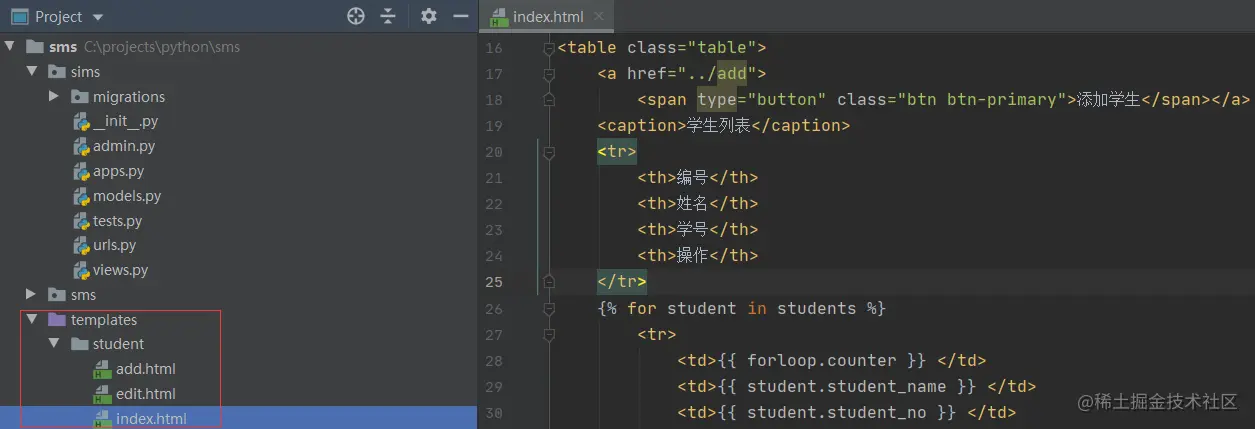Screen dimensions: 1255x429
Task: Select the migrations folder icon
Action: tap(79, 96)
